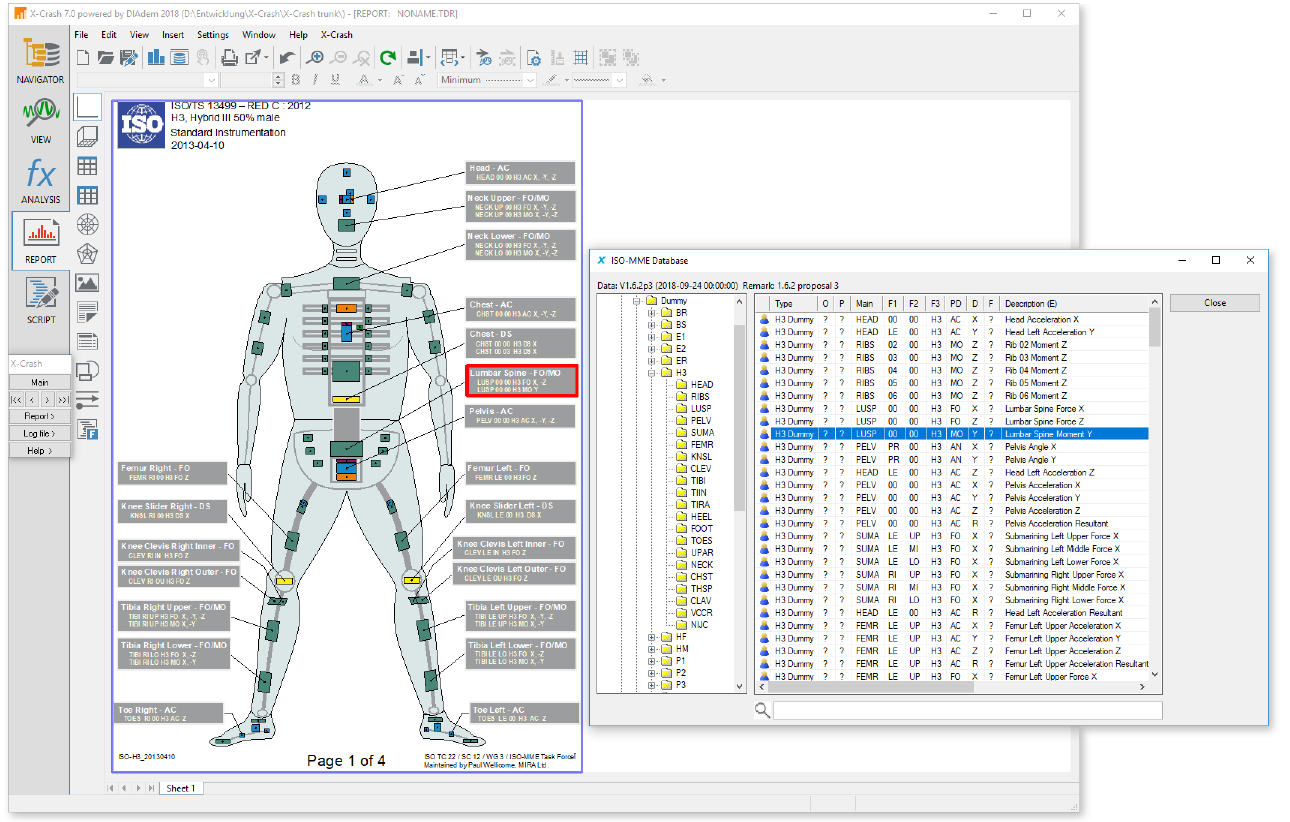Click the database search input field
The height and width of the screenshot is (822, 1290).
(967, 710)
